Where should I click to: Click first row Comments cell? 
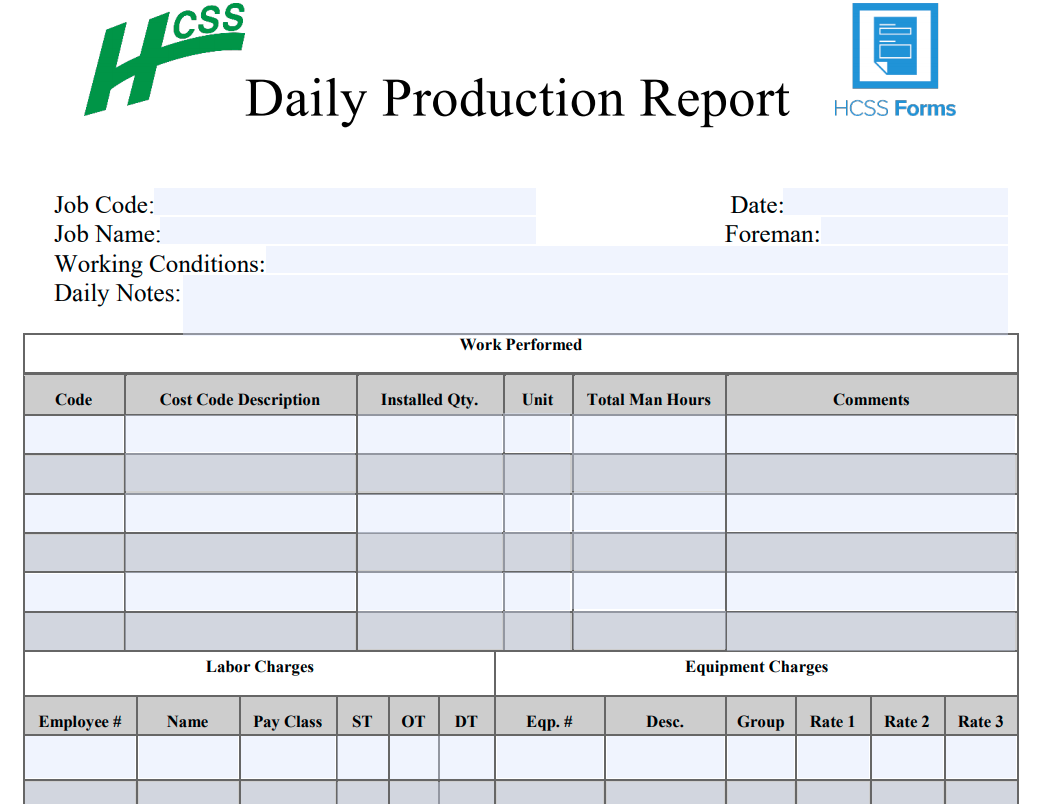[871, 435]
